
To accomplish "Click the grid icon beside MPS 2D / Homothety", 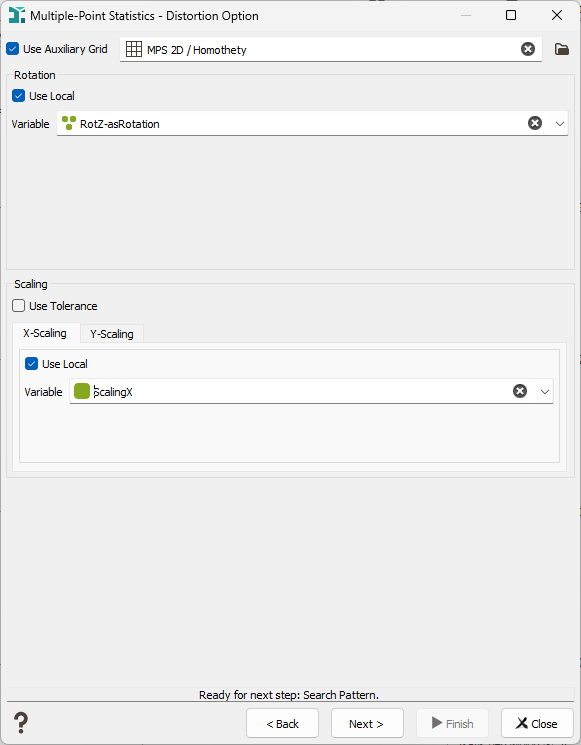I will pyautogui.click(x=133, y=49).
